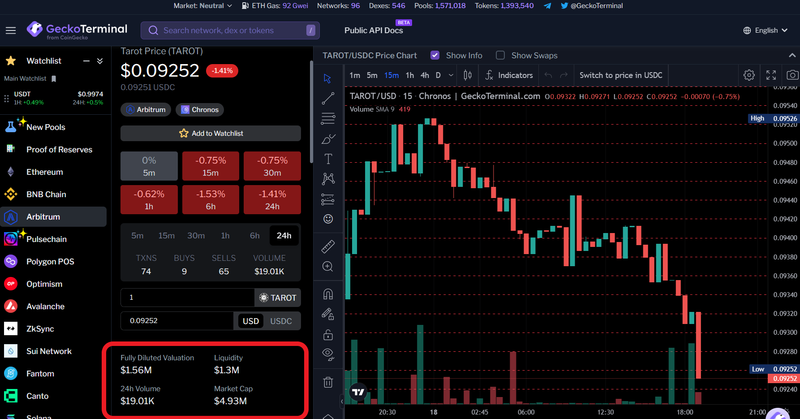Click the TAROT amount input field
Viewport: 800px width, 419px height.
tap(187, 298)
